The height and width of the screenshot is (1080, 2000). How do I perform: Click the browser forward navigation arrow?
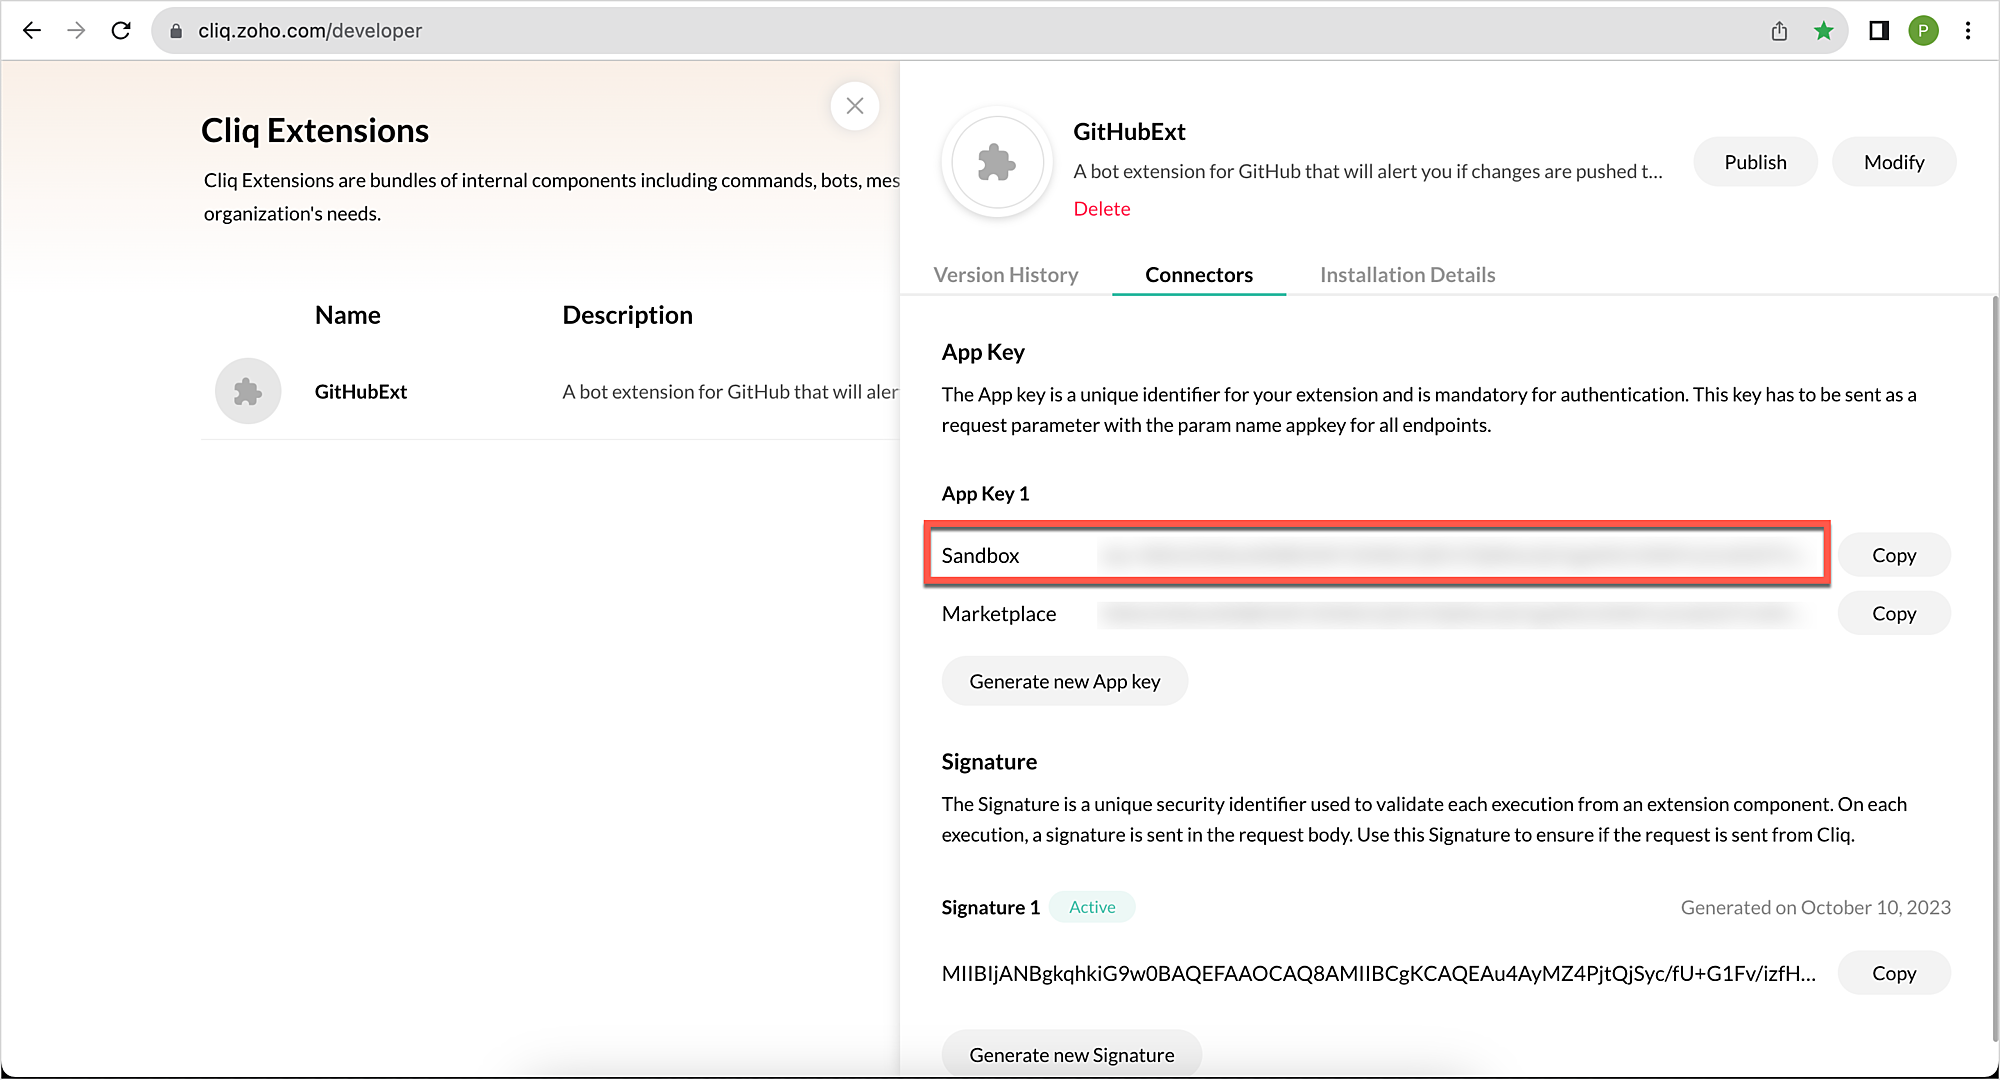[76, 29]
